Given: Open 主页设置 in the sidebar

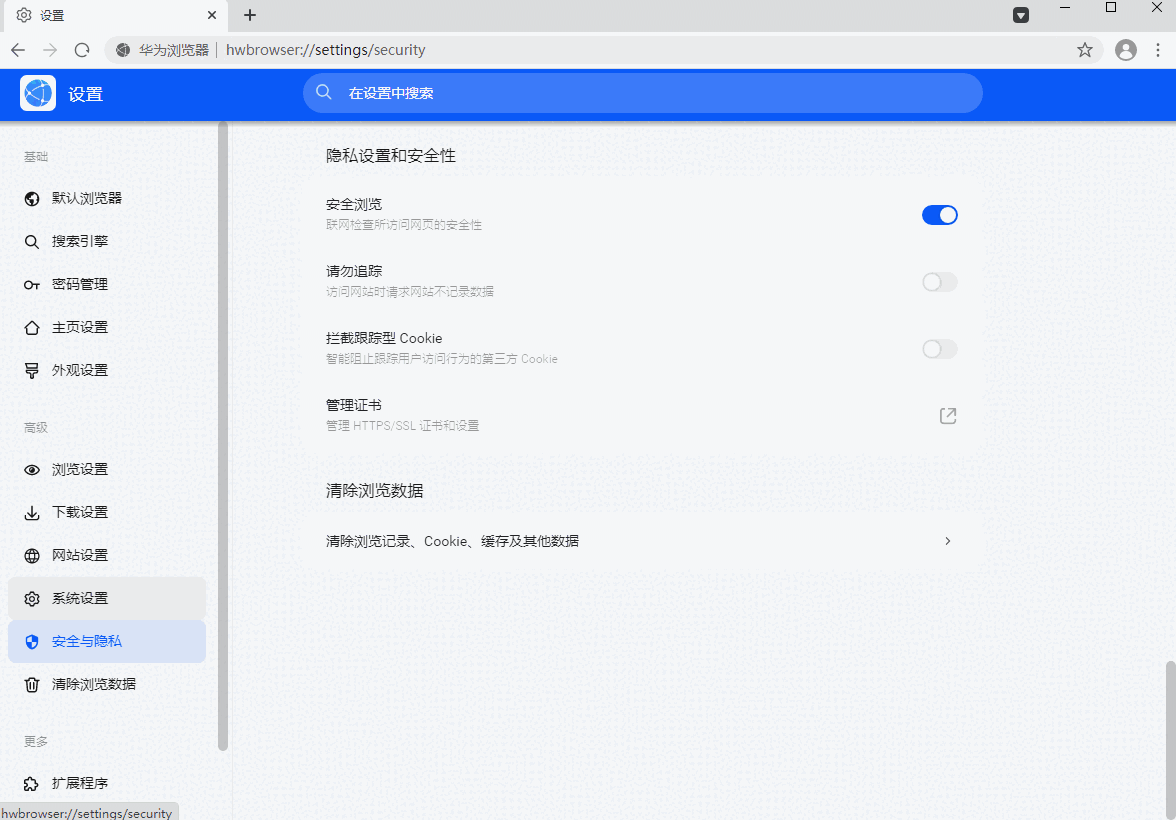Looking at the screenshot, I should (80, 327).
